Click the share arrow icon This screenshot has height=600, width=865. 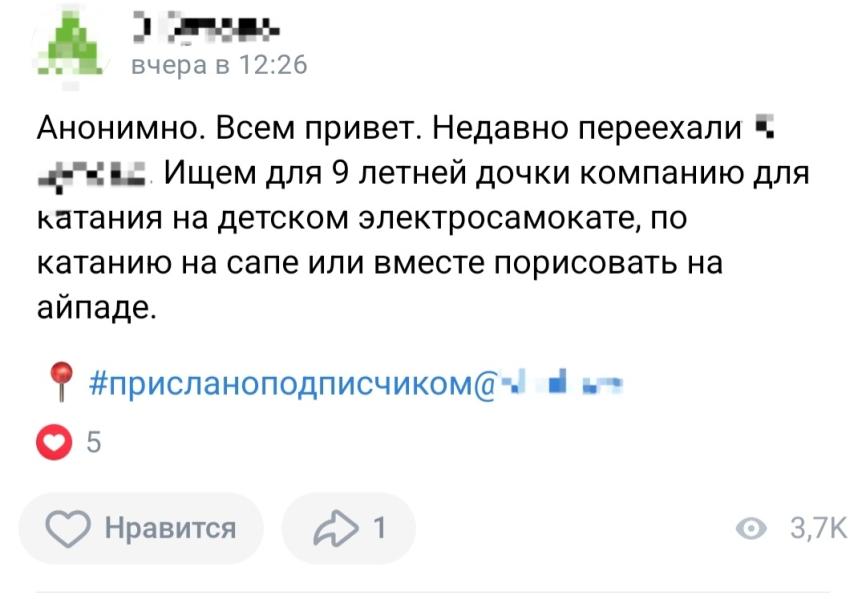pos(335,528)
